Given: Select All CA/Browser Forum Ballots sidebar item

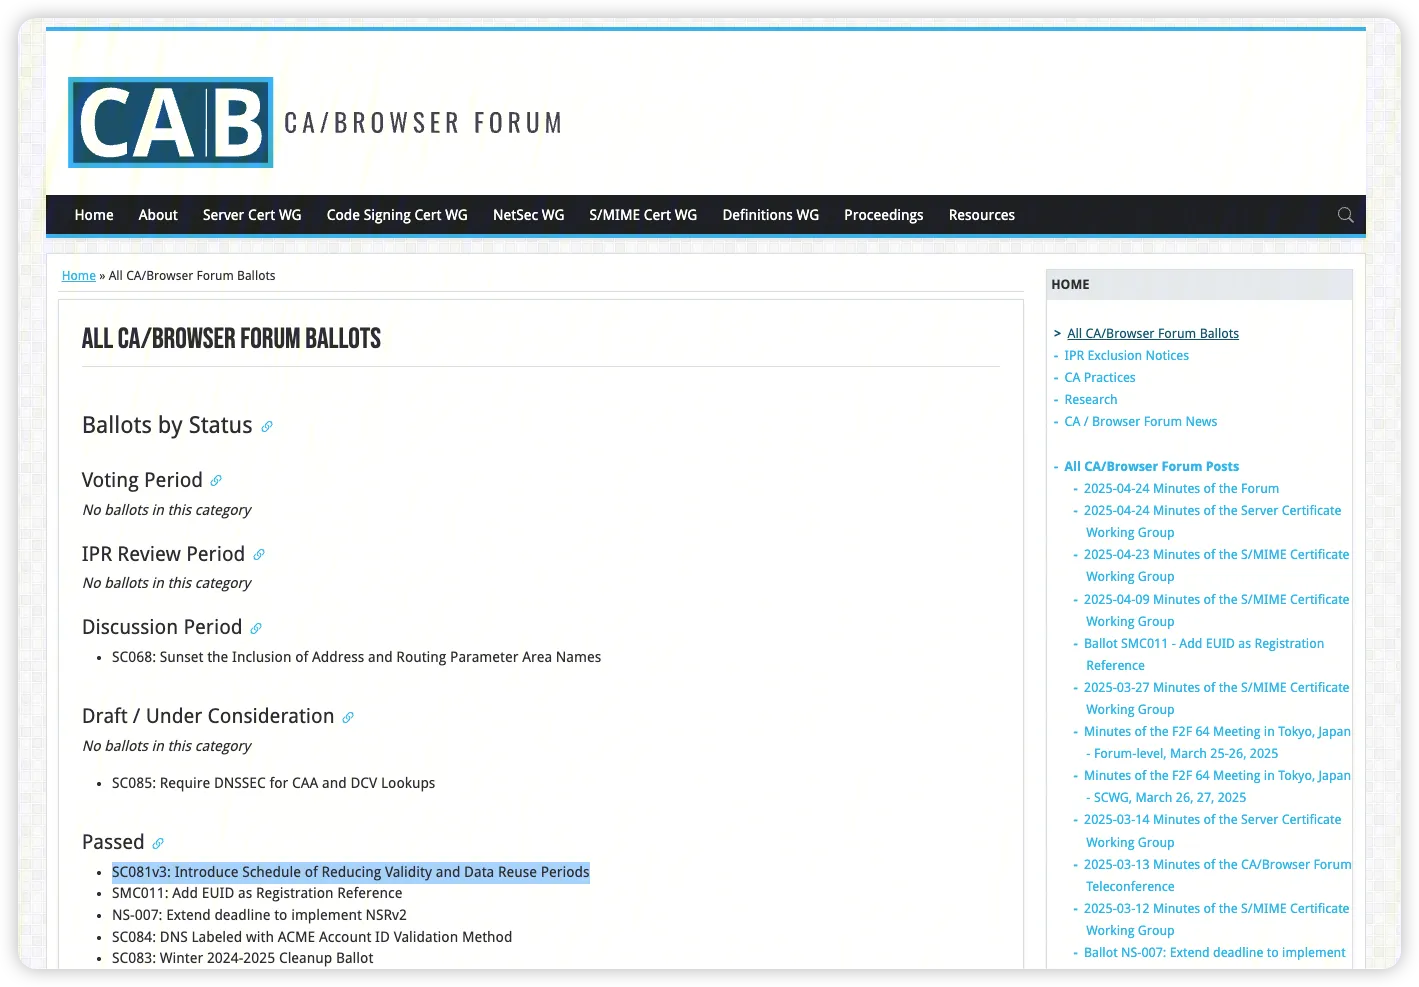Looking at the screenshot, I should (x=1152, y=334).
